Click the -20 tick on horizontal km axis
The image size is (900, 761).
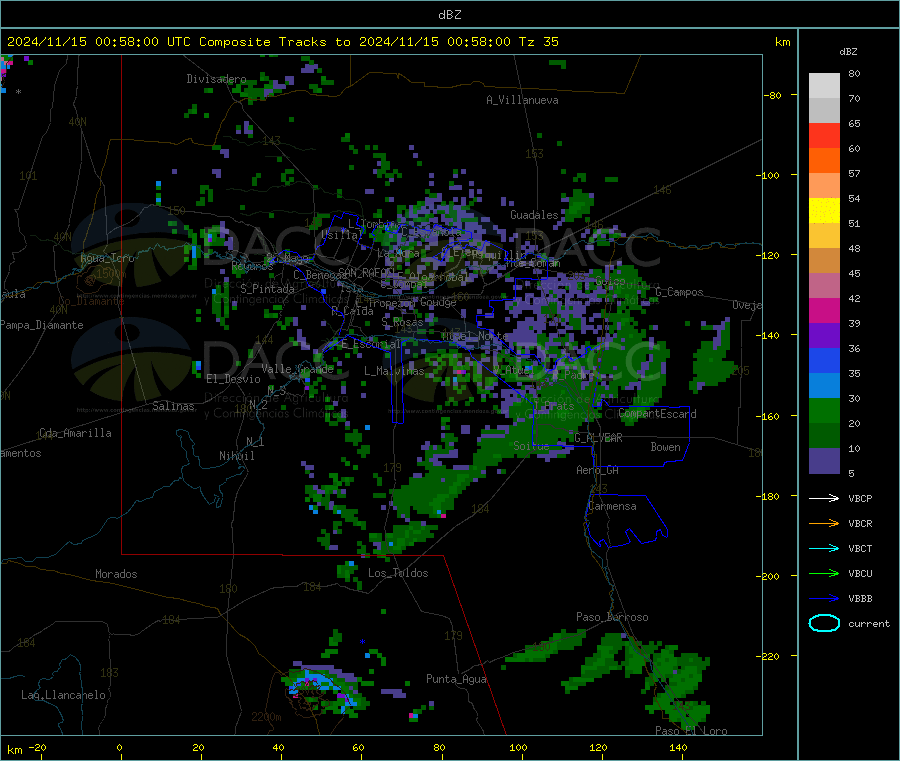pos(38,747)
